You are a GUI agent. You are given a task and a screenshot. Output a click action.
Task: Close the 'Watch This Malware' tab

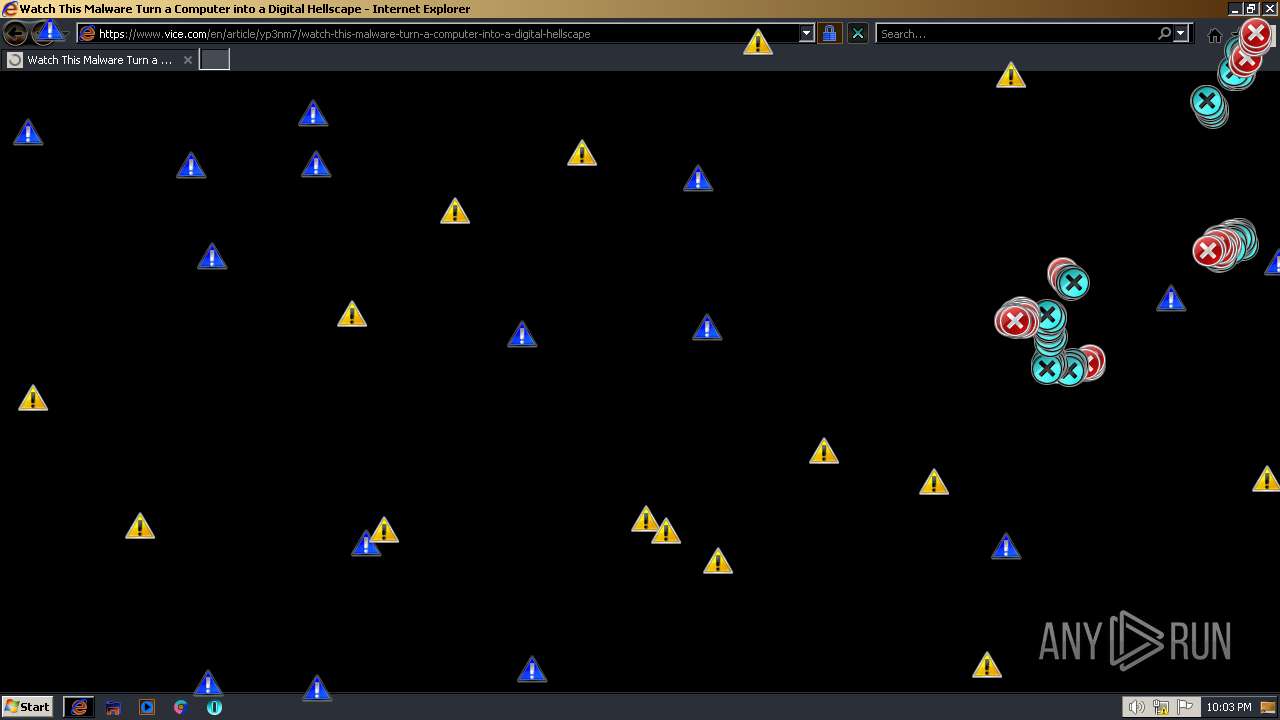(187, 60)
